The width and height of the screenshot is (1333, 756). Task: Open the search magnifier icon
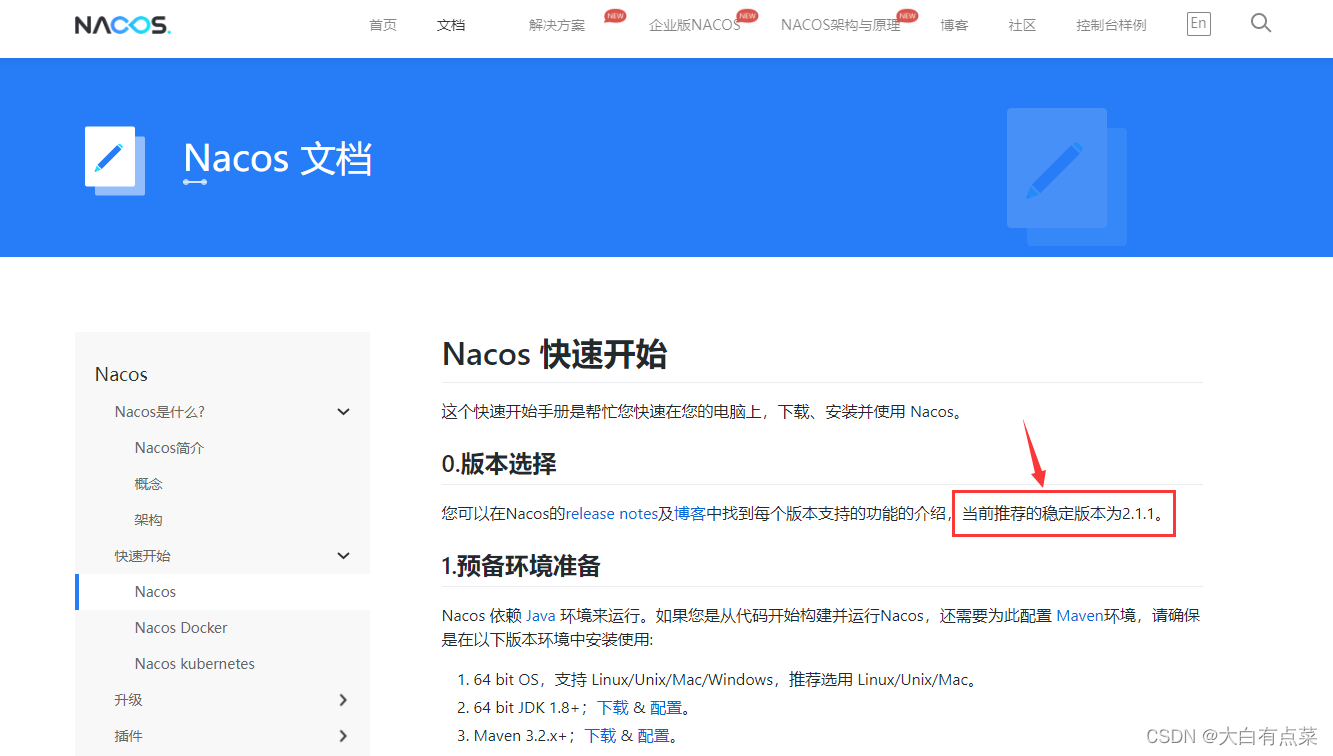1261,23
